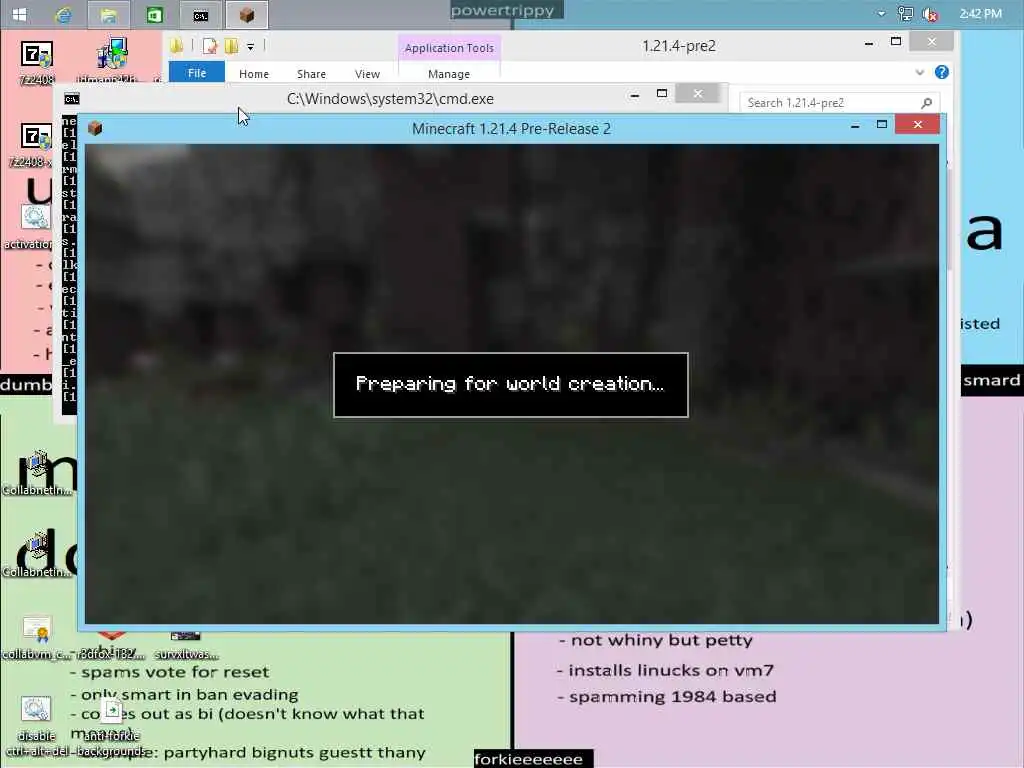Select the survxitwas desktop icon
Image resolution: width=1024 pixels, height=768 pixels.
186,647
